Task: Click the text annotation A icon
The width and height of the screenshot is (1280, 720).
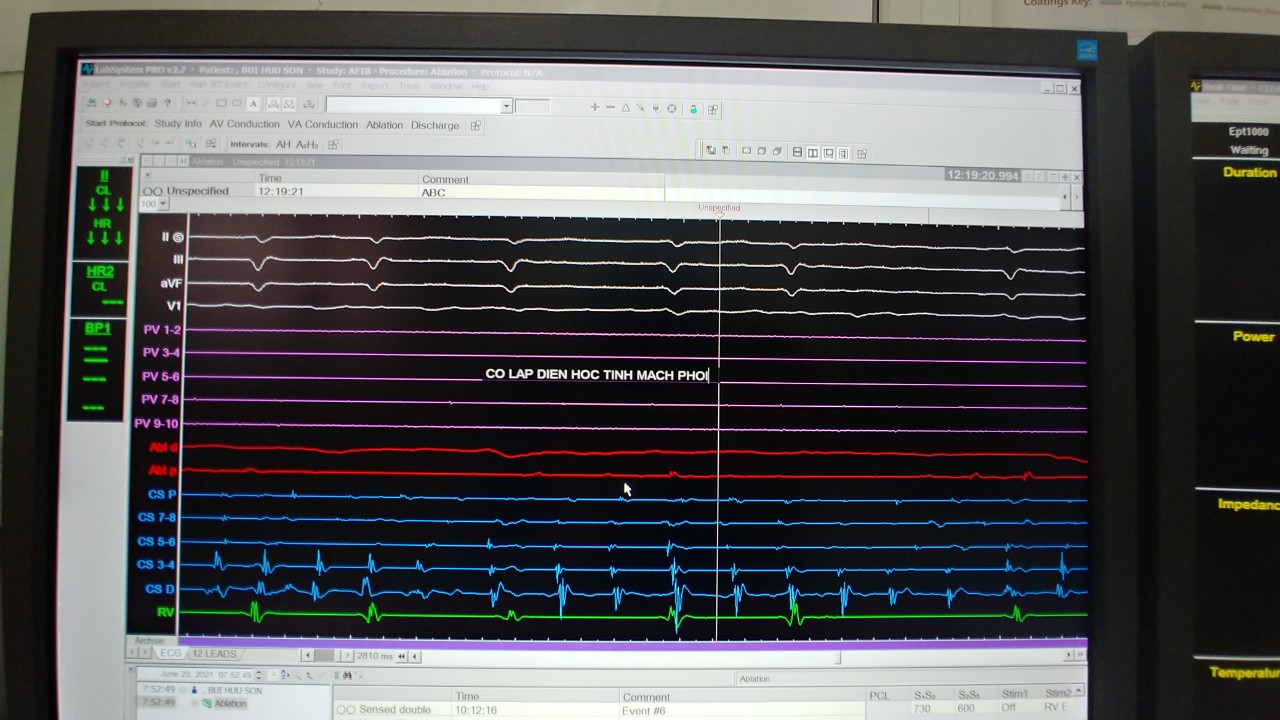Action: [253, 104]
